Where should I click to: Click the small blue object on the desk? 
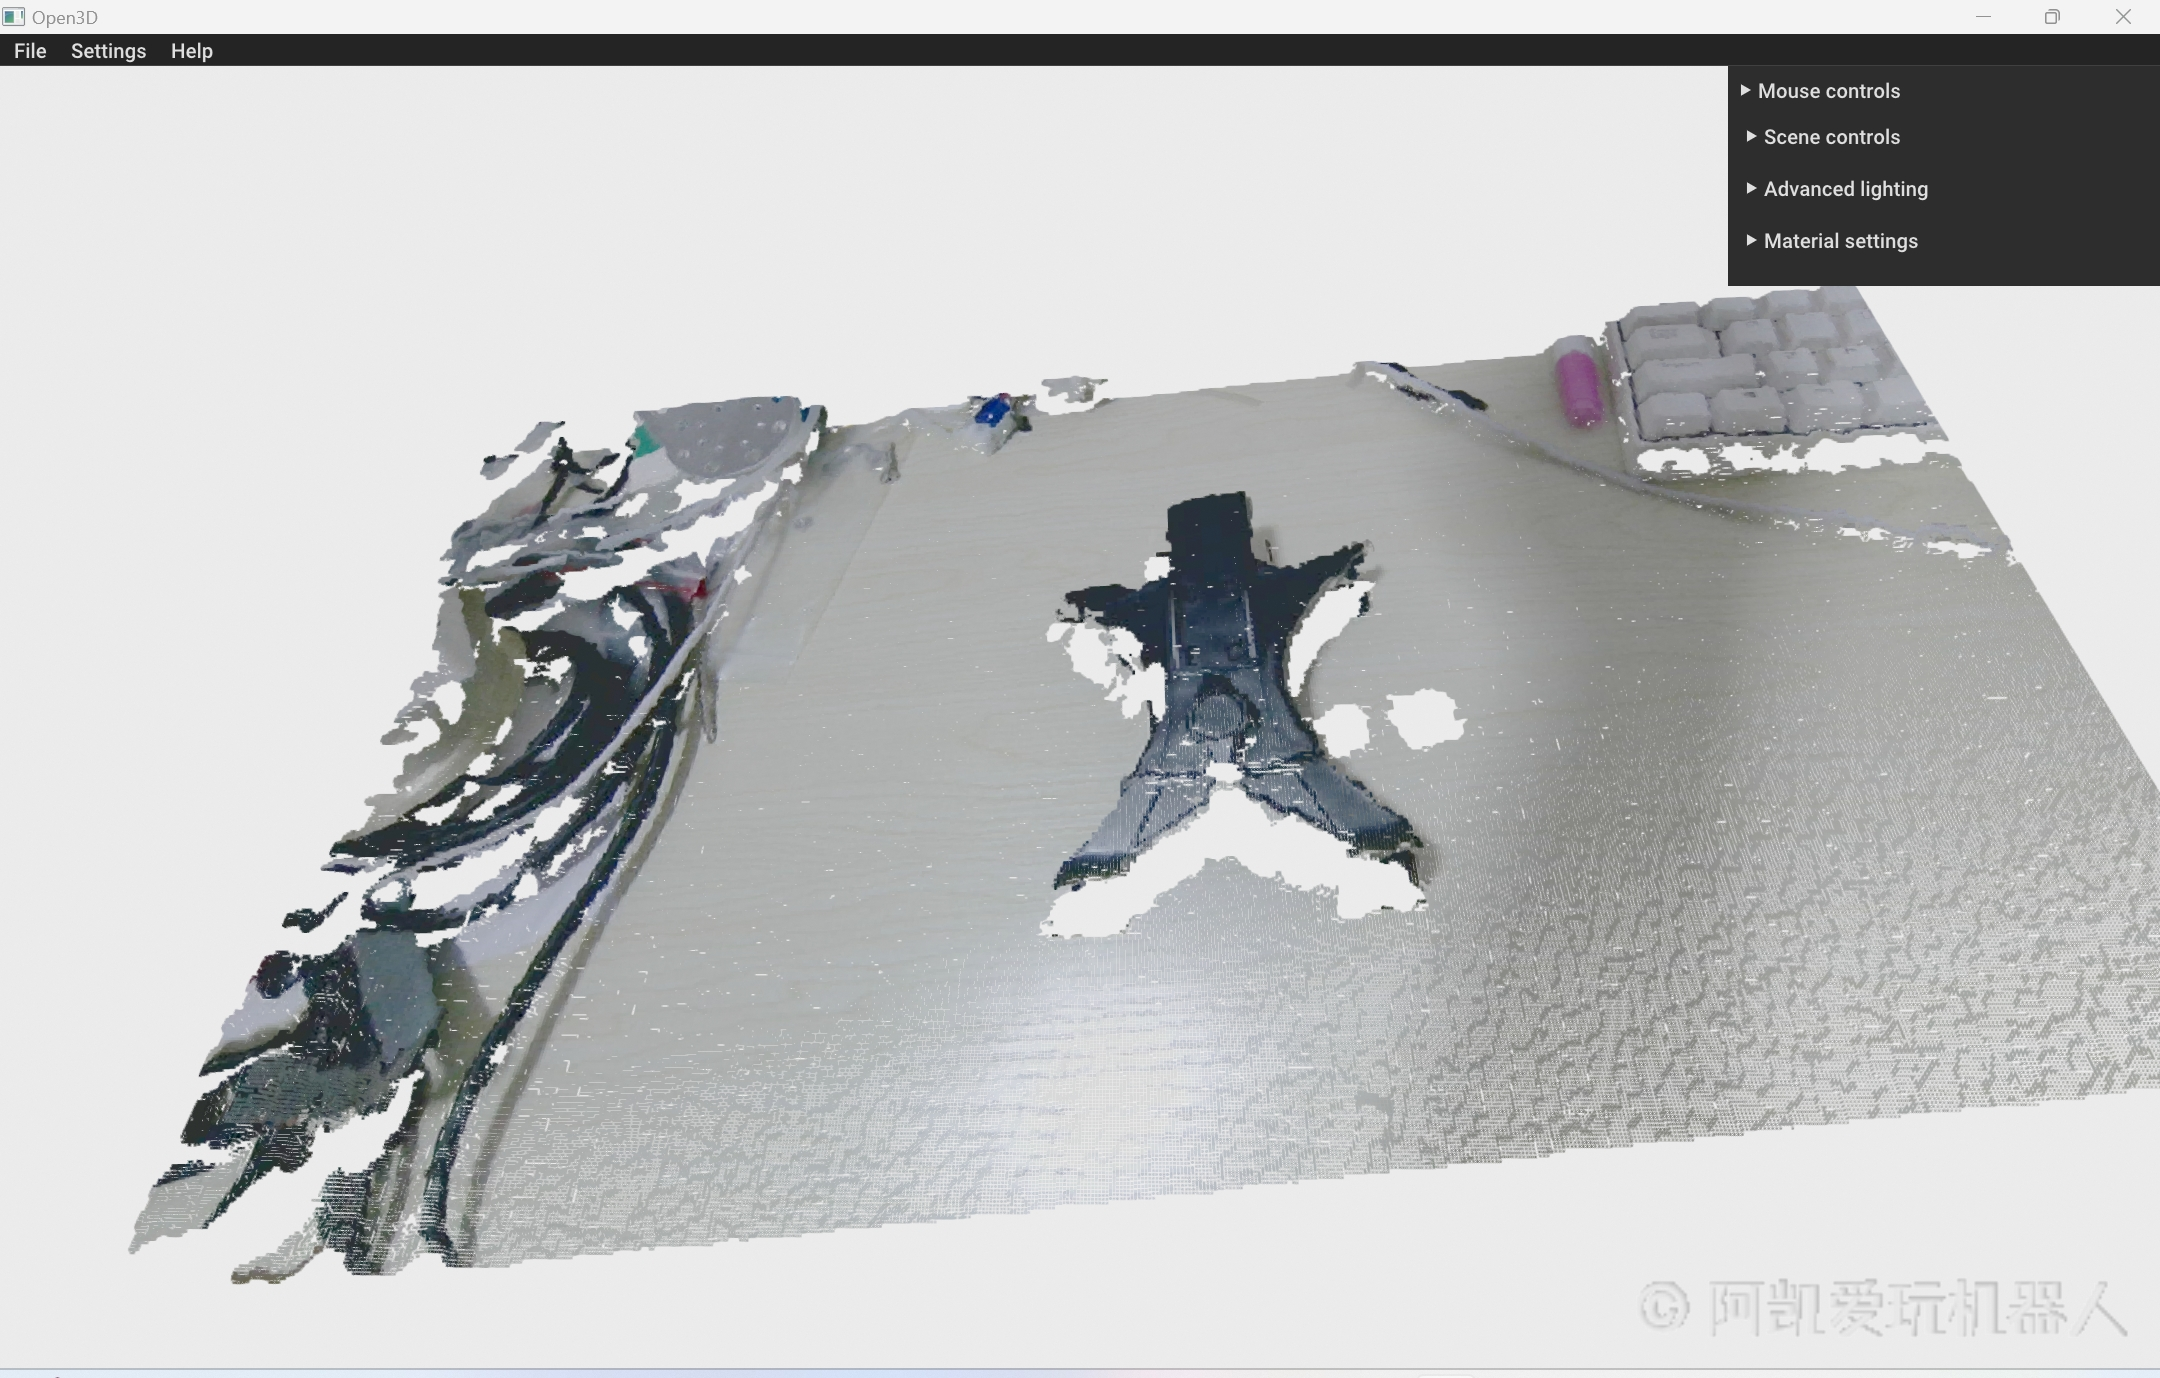[x=992, y=411]
